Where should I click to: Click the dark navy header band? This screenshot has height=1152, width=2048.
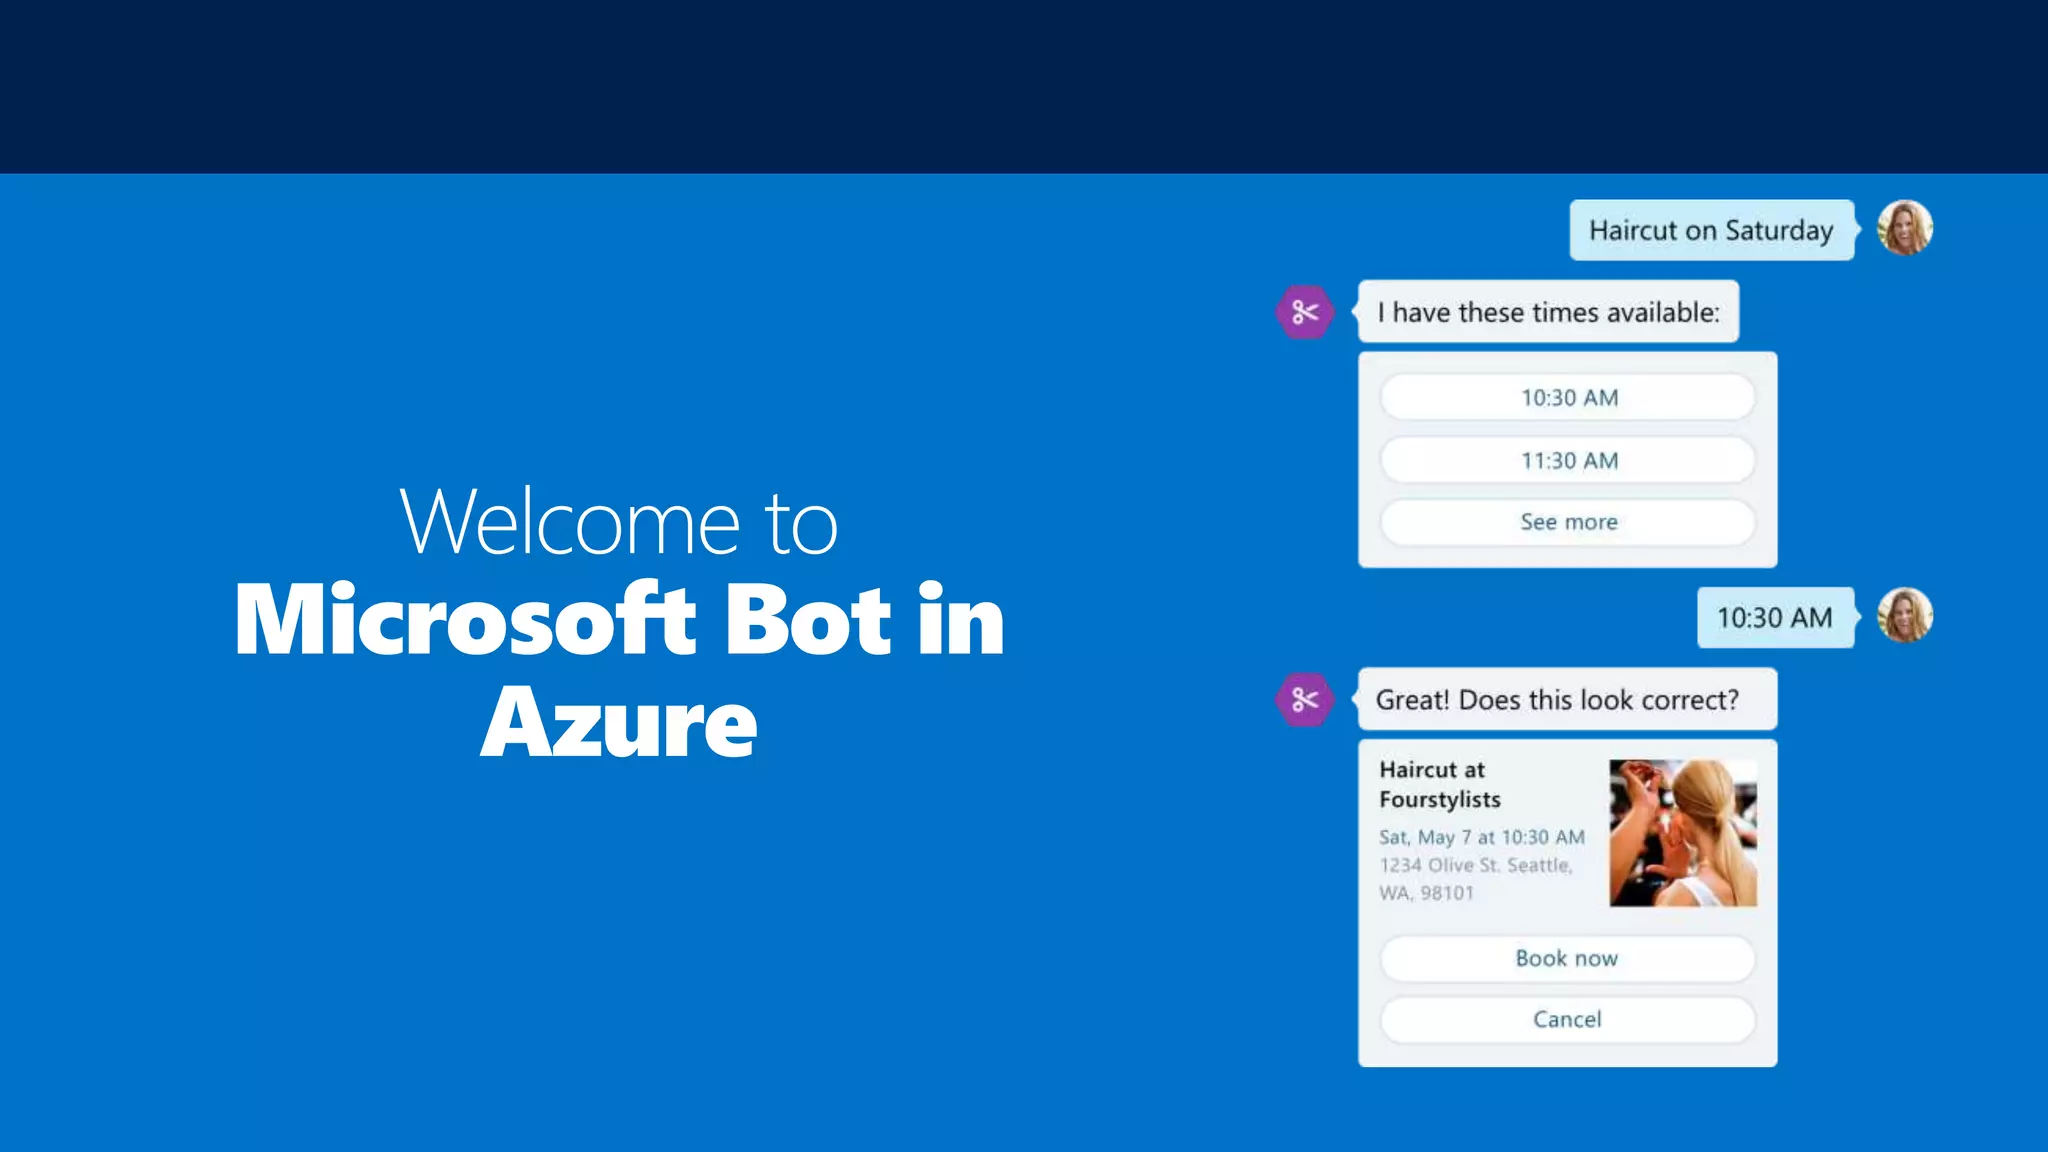click(1024, 86)
